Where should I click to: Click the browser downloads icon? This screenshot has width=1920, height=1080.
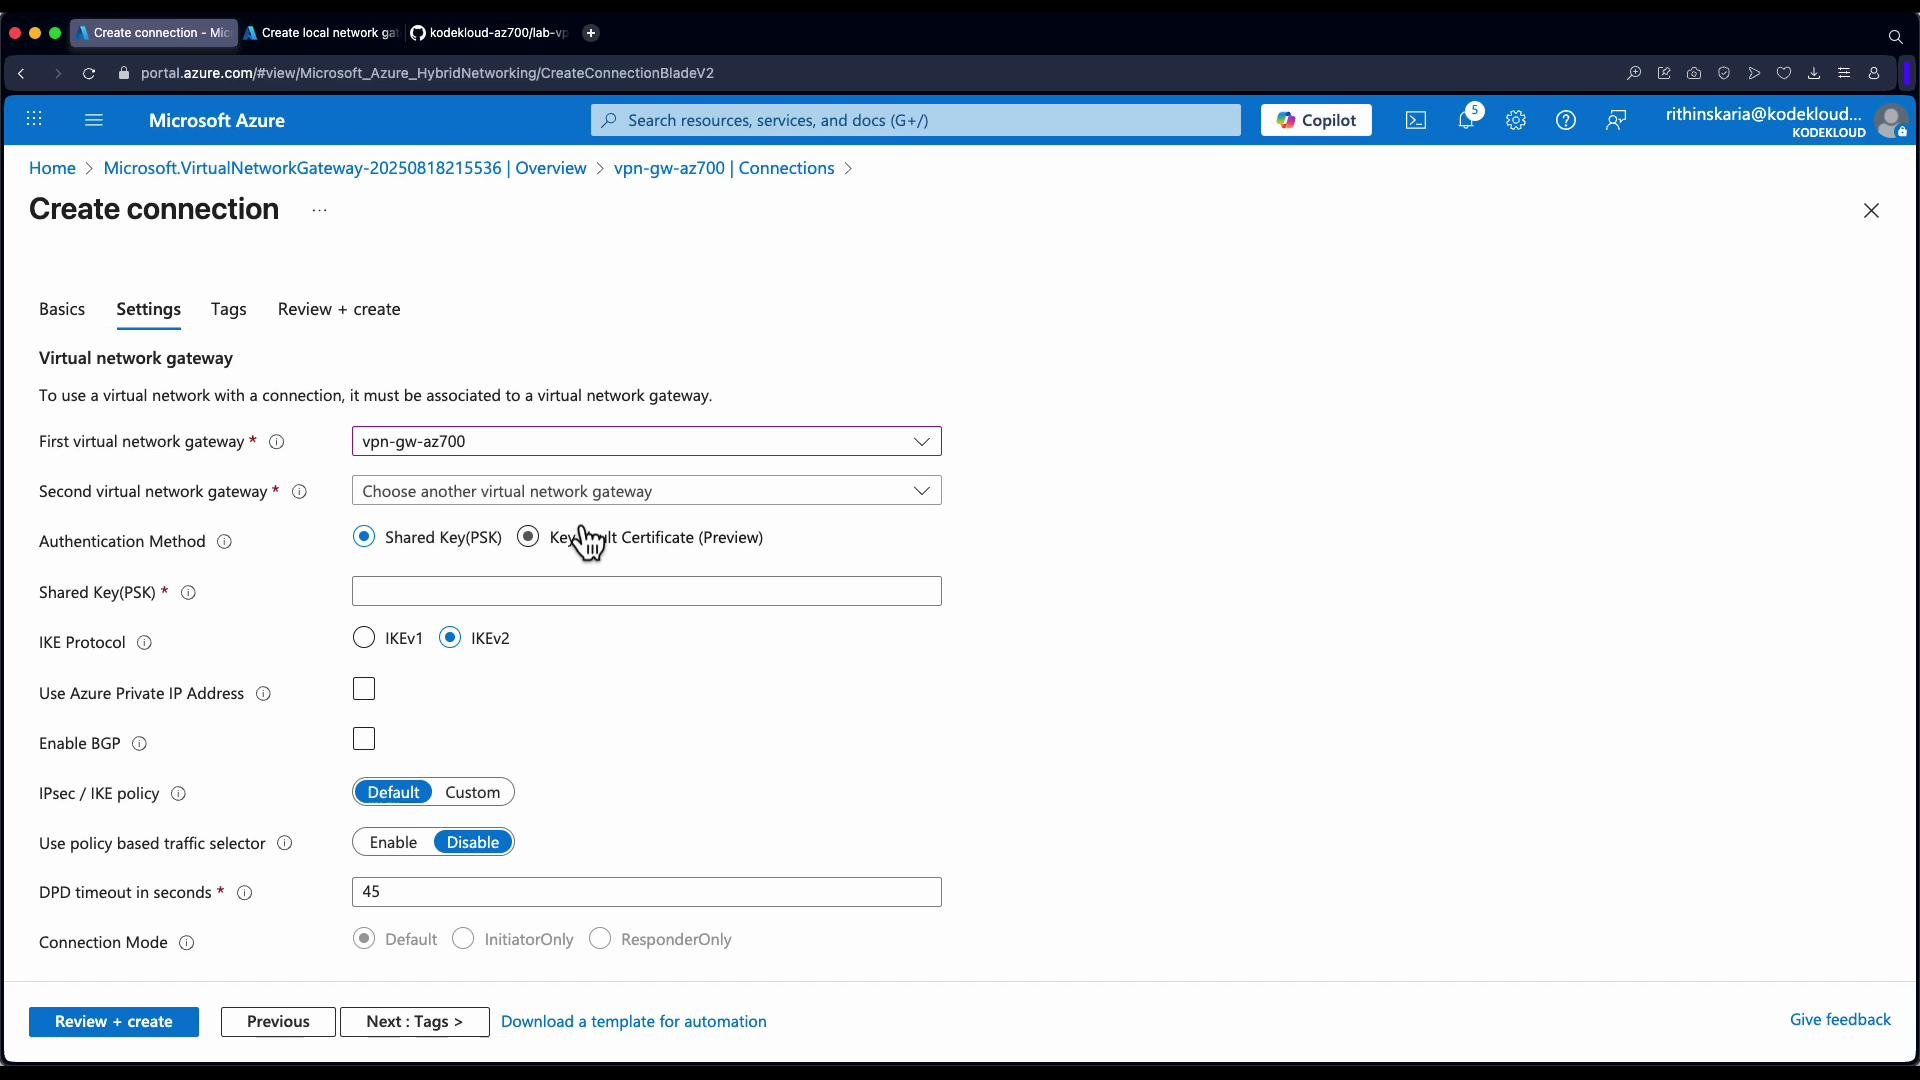click(1814, 73)
